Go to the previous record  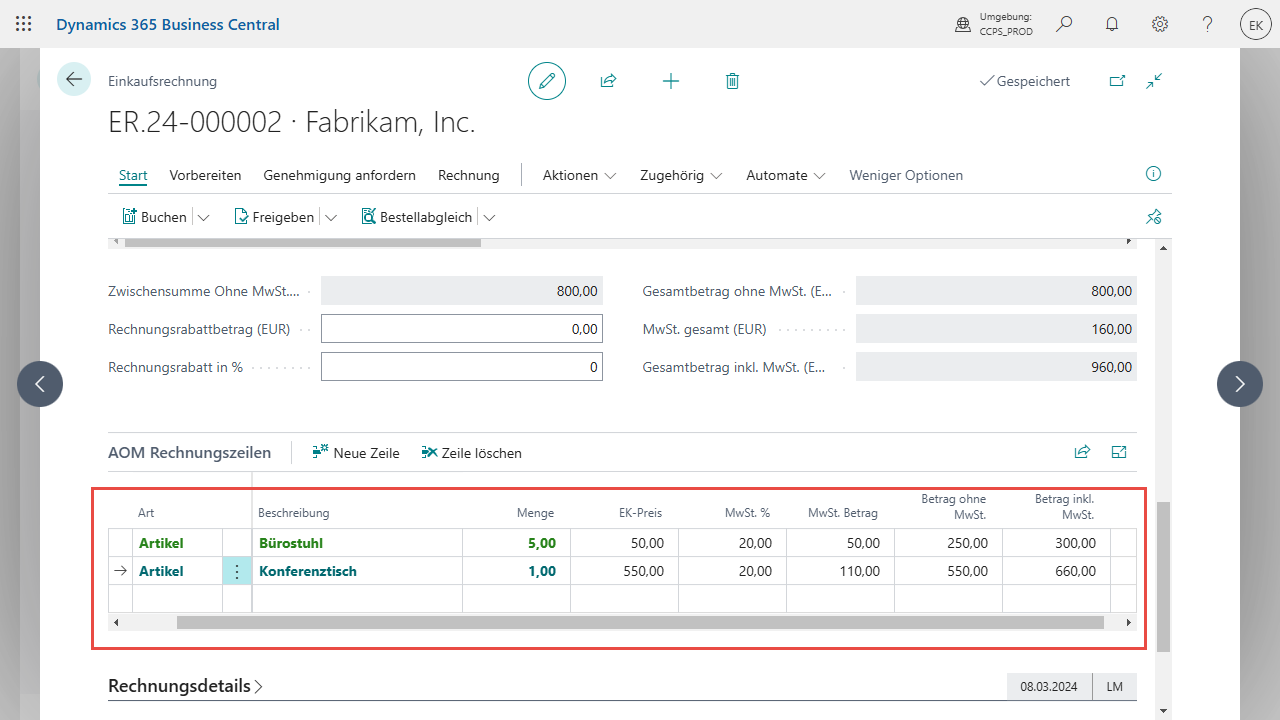click(40, 384)
